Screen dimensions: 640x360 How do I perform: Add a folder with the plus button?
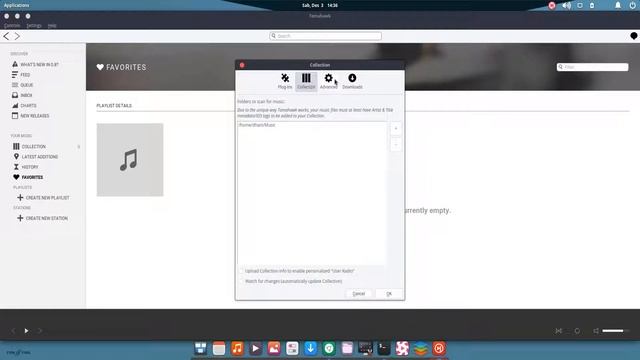[x=396, y=129]
